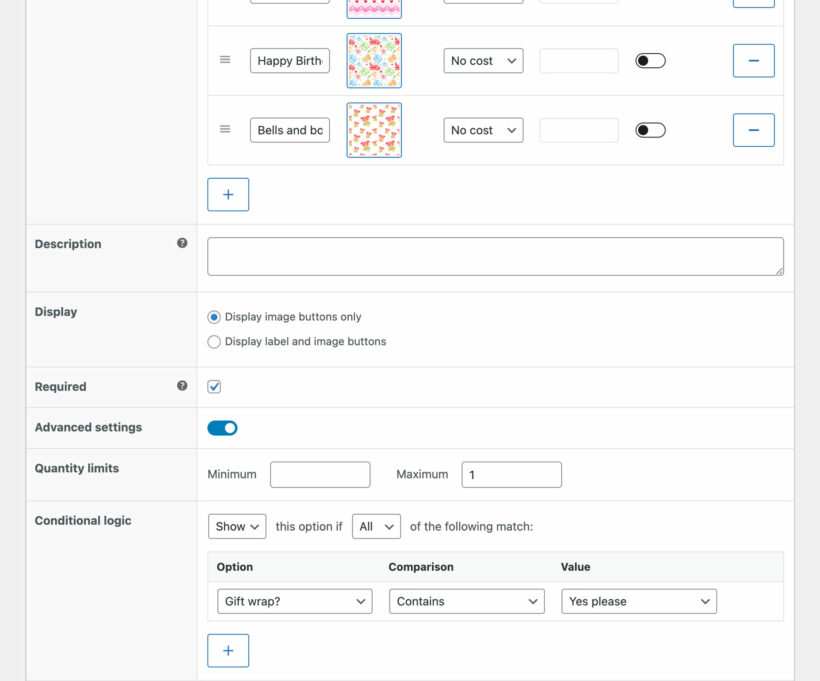Add another conditional logic rule with plus icon

point(228,650)
